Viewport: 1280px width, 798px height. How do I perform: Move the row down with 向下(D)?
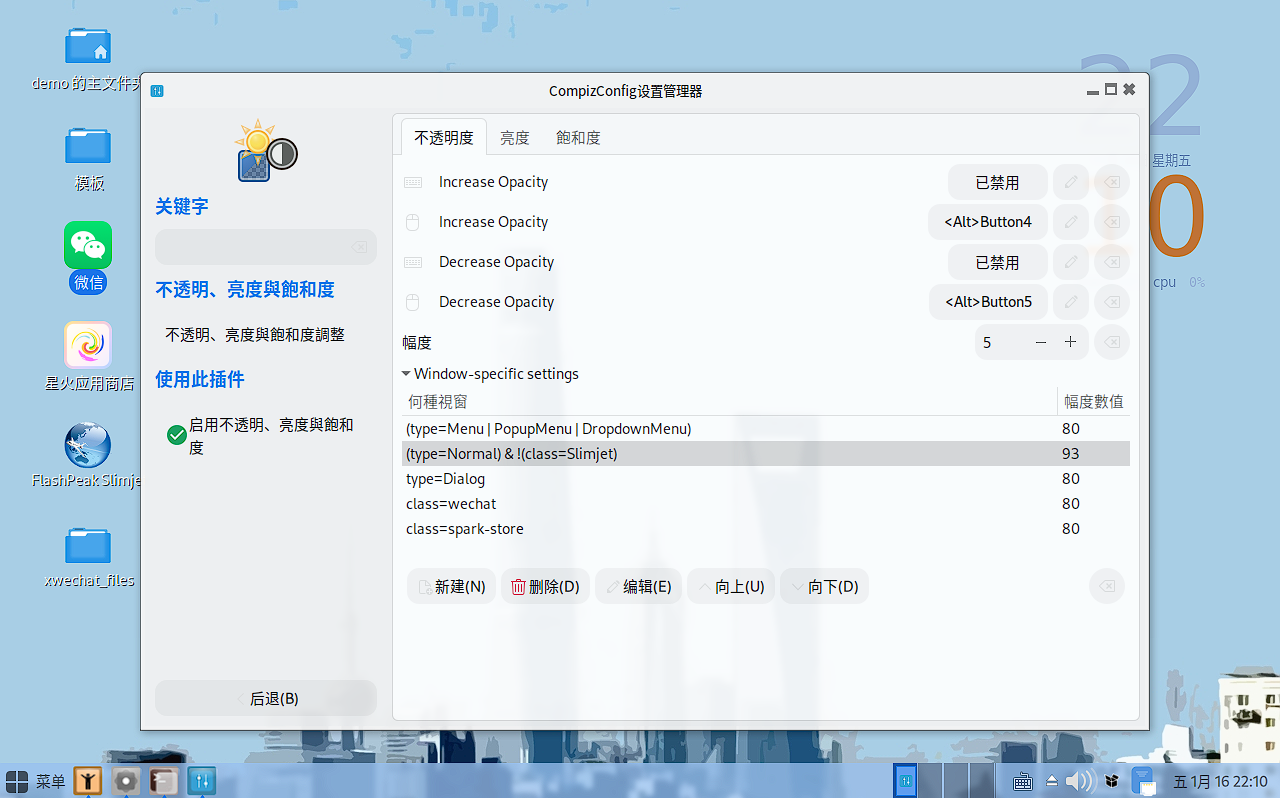tap(824, 586)
